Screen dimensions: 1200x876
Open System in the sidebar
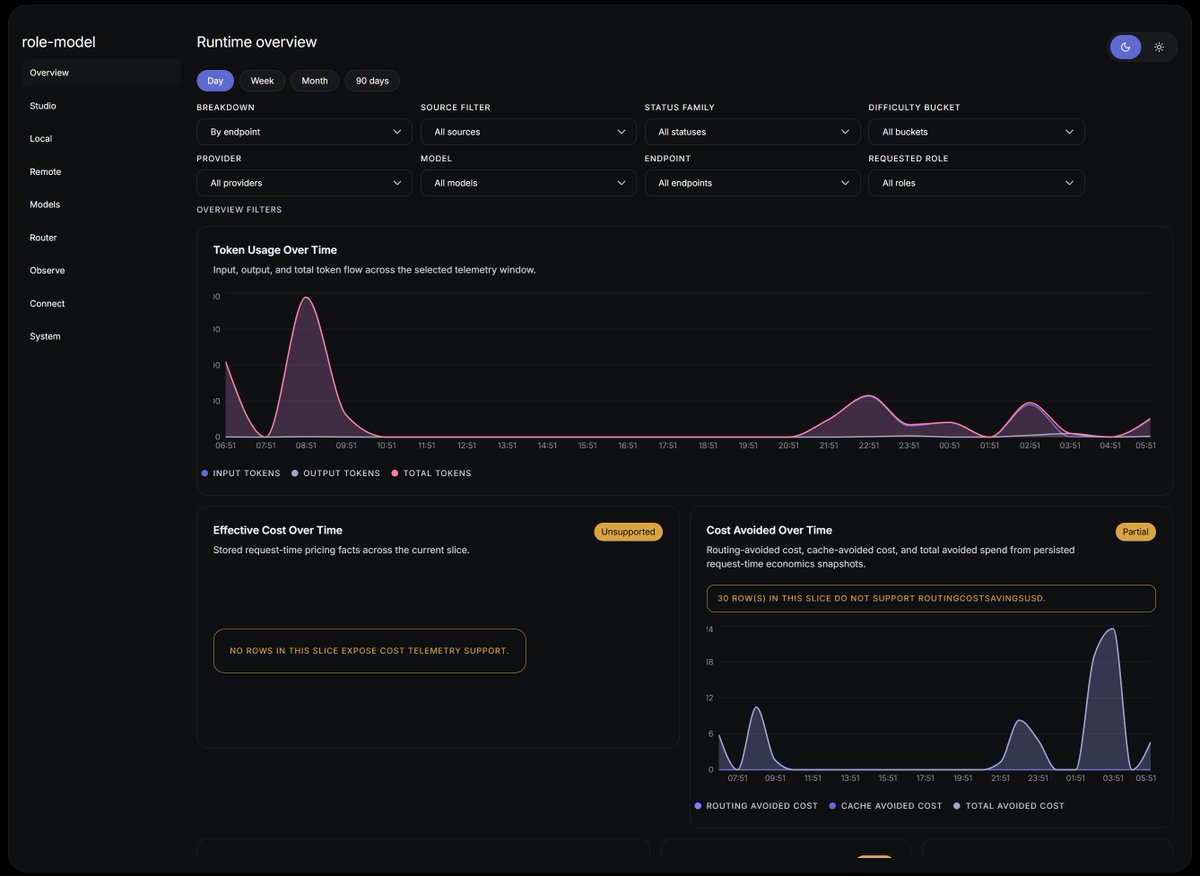point(101,337)
